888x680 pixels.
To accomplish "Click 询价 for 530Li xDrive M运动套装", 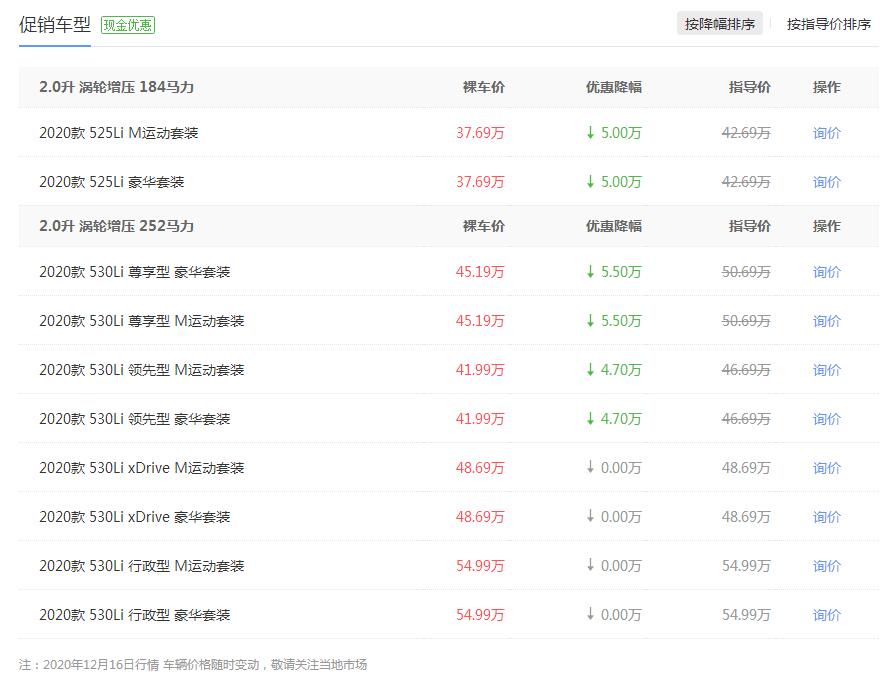I will (826, 468).
